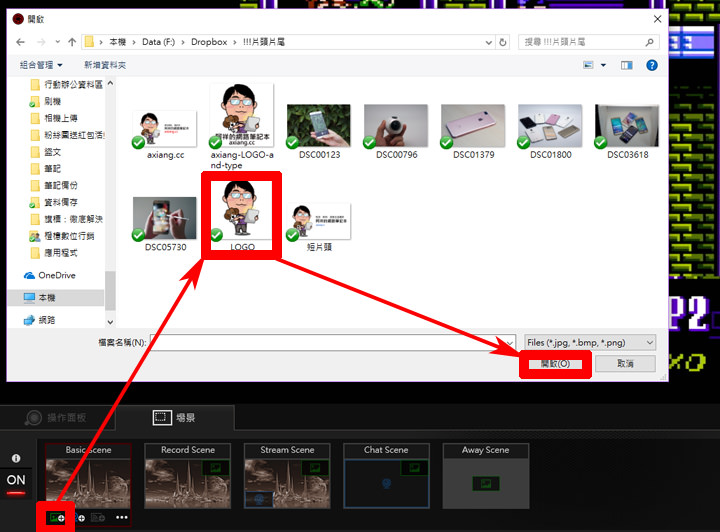Select OneDrive in the sidebar
This screenshot has height=532, width=720.
pos(56,275)
